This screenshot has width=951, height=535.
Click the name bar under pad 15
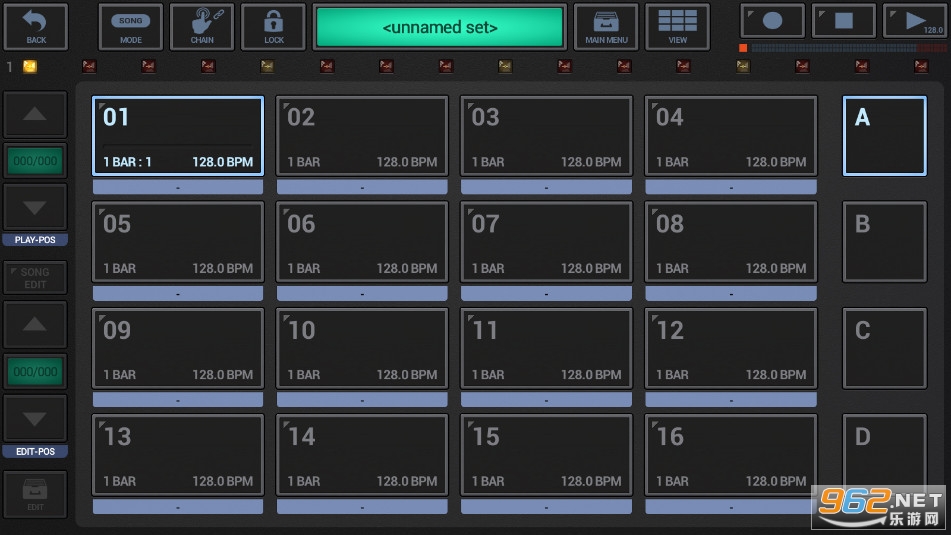pos(546,506)
